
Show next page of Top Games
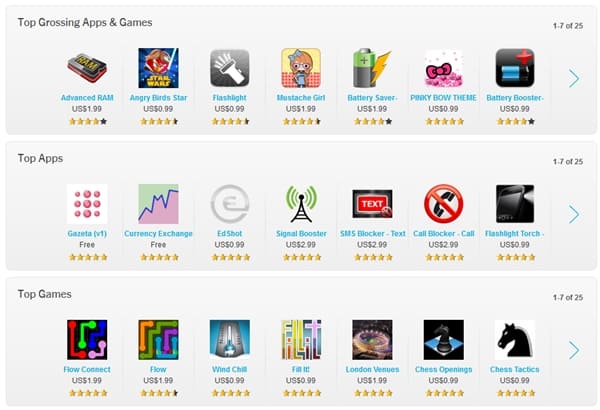click(574, 350)
